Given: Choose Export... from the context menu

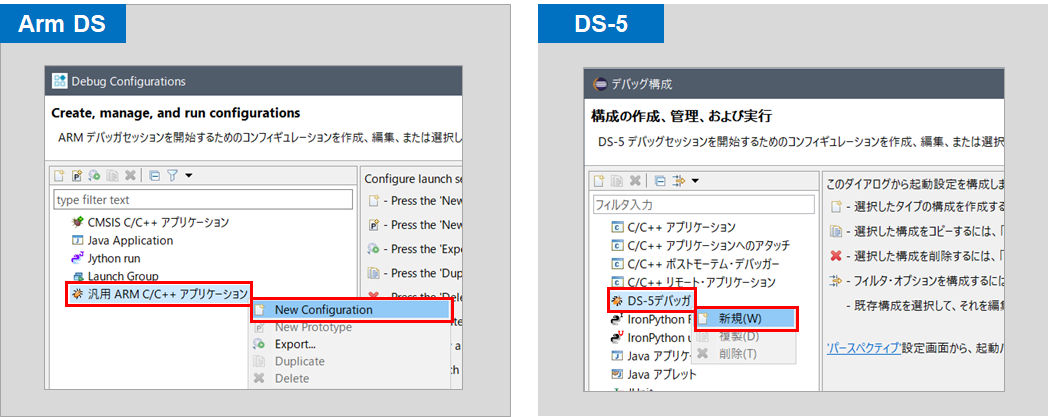Looking at the screenshot, I should tap(295, 344).
